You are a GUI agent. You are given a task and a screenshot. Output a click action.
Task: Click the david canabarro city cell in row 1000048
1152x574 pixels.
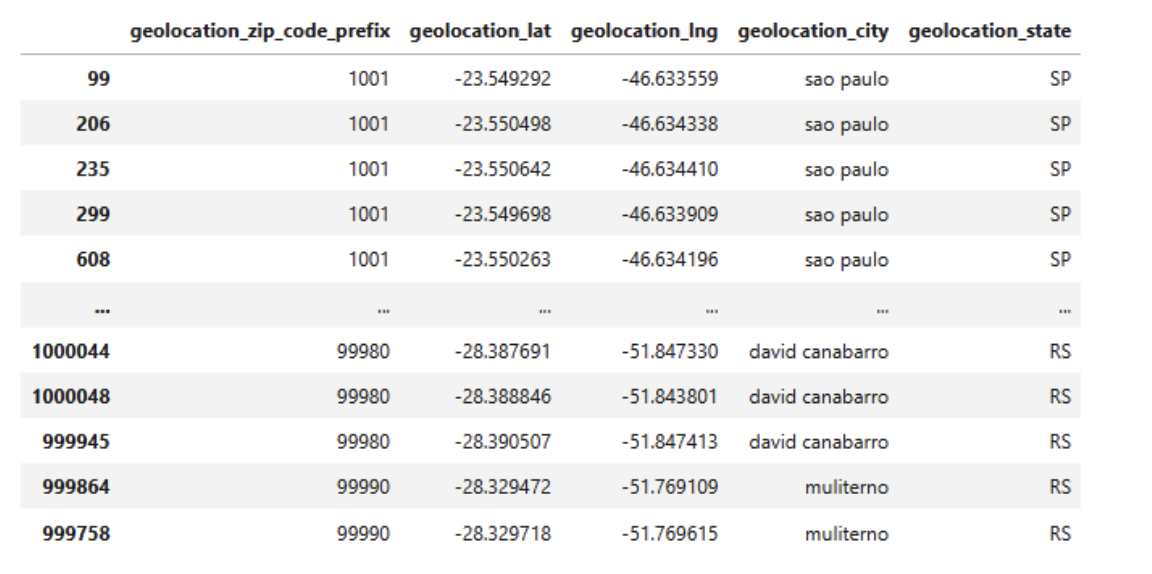pyautogui.click(x=819, y=398)
